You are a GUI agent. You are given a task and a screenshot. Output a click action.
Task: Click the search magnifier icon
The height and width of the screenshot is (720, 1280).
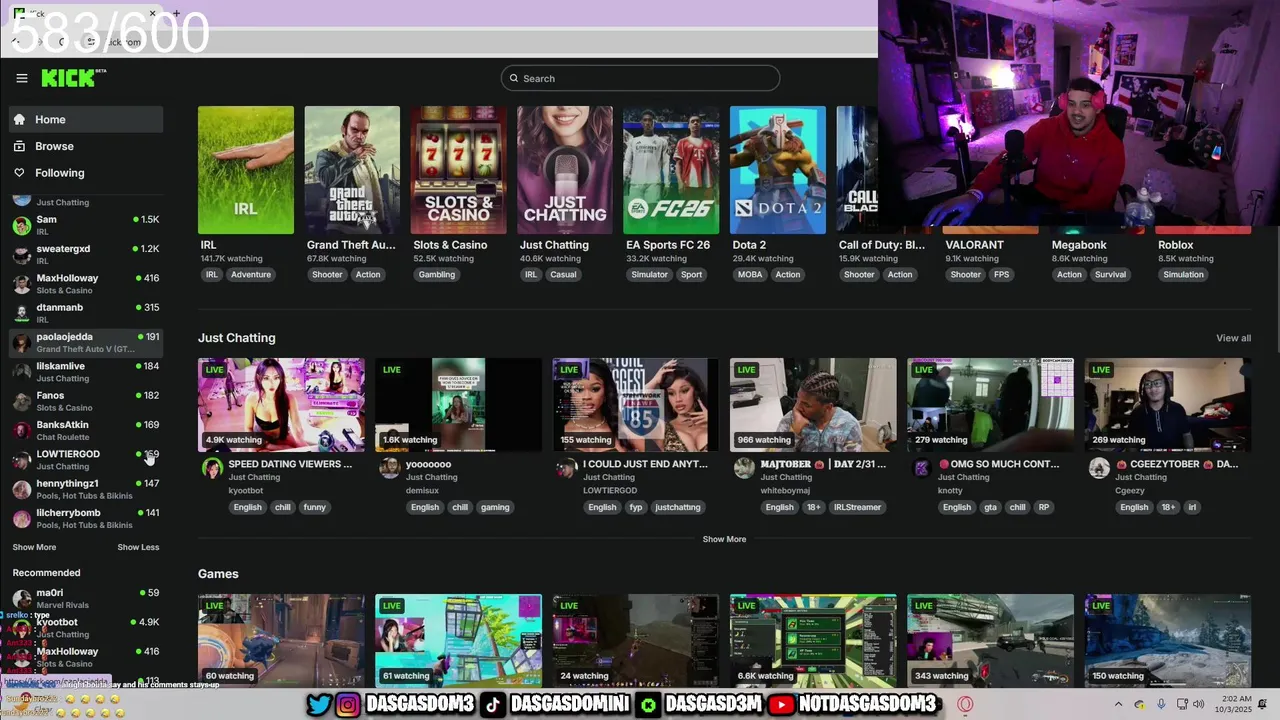pyautogui.click(x=514, y=78)
